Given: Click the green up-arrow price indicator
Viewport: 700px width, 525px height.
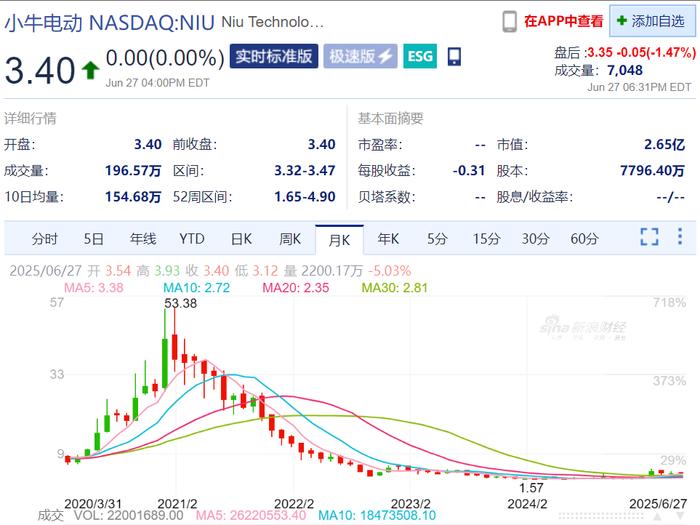Looking at the screenshot, I should [90, 70].
